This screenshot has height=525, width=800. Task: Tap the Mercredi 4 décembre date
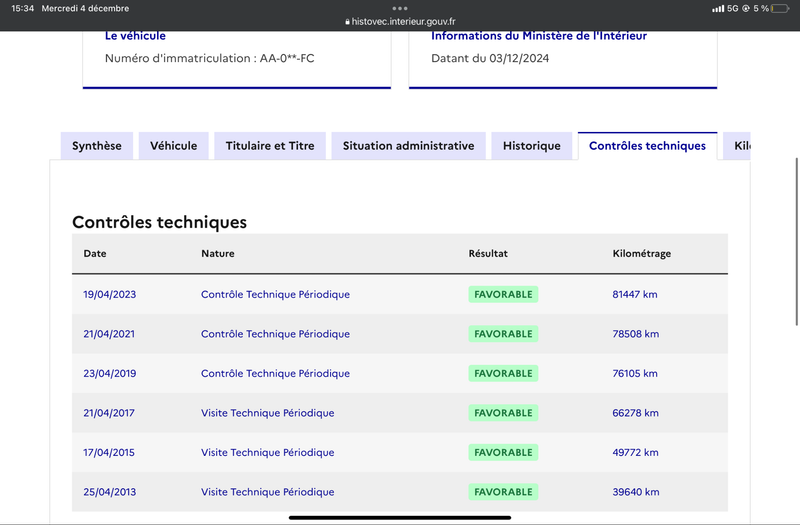(x=85, y=8)
